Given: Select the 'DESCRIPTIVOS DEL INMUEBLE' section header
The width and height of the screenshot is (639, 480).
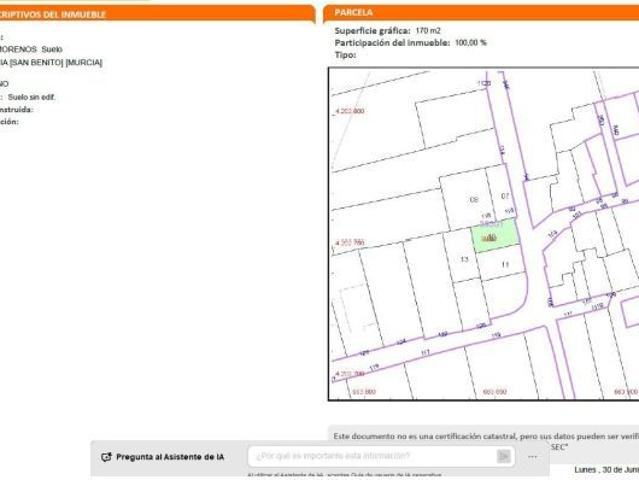Looking at the screenshot, I should [53, 15].
